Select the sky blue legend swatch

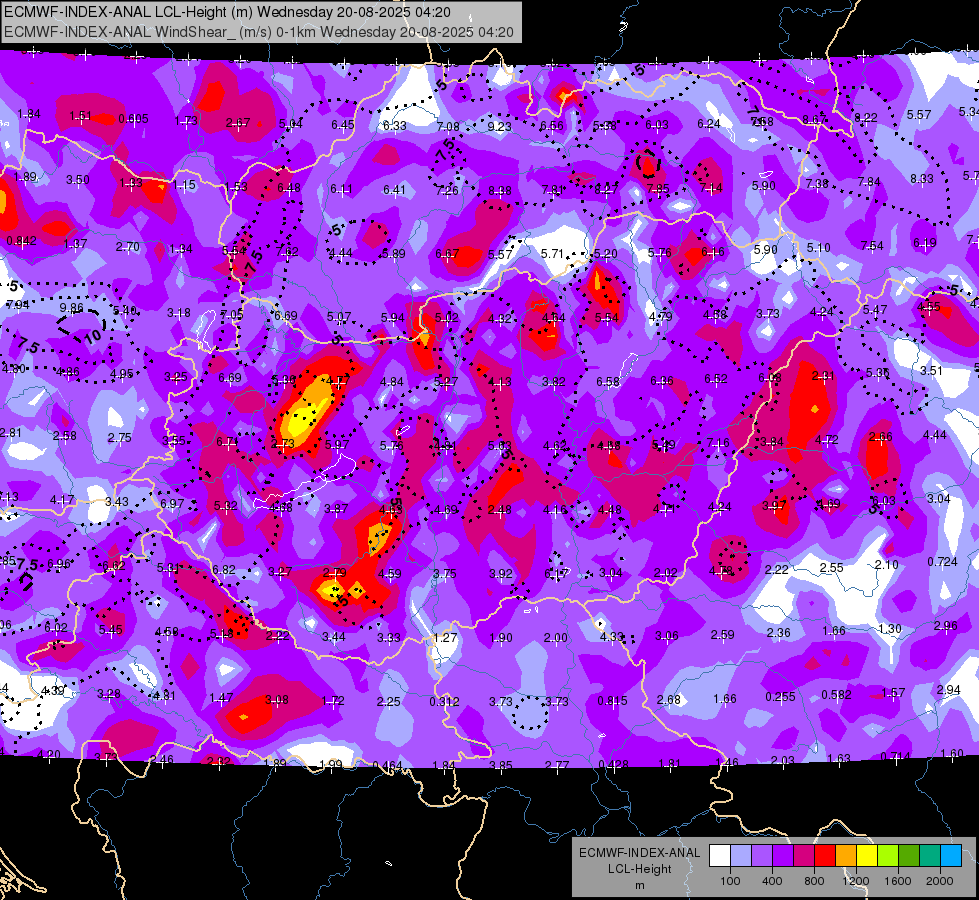(x=951, y=856)
